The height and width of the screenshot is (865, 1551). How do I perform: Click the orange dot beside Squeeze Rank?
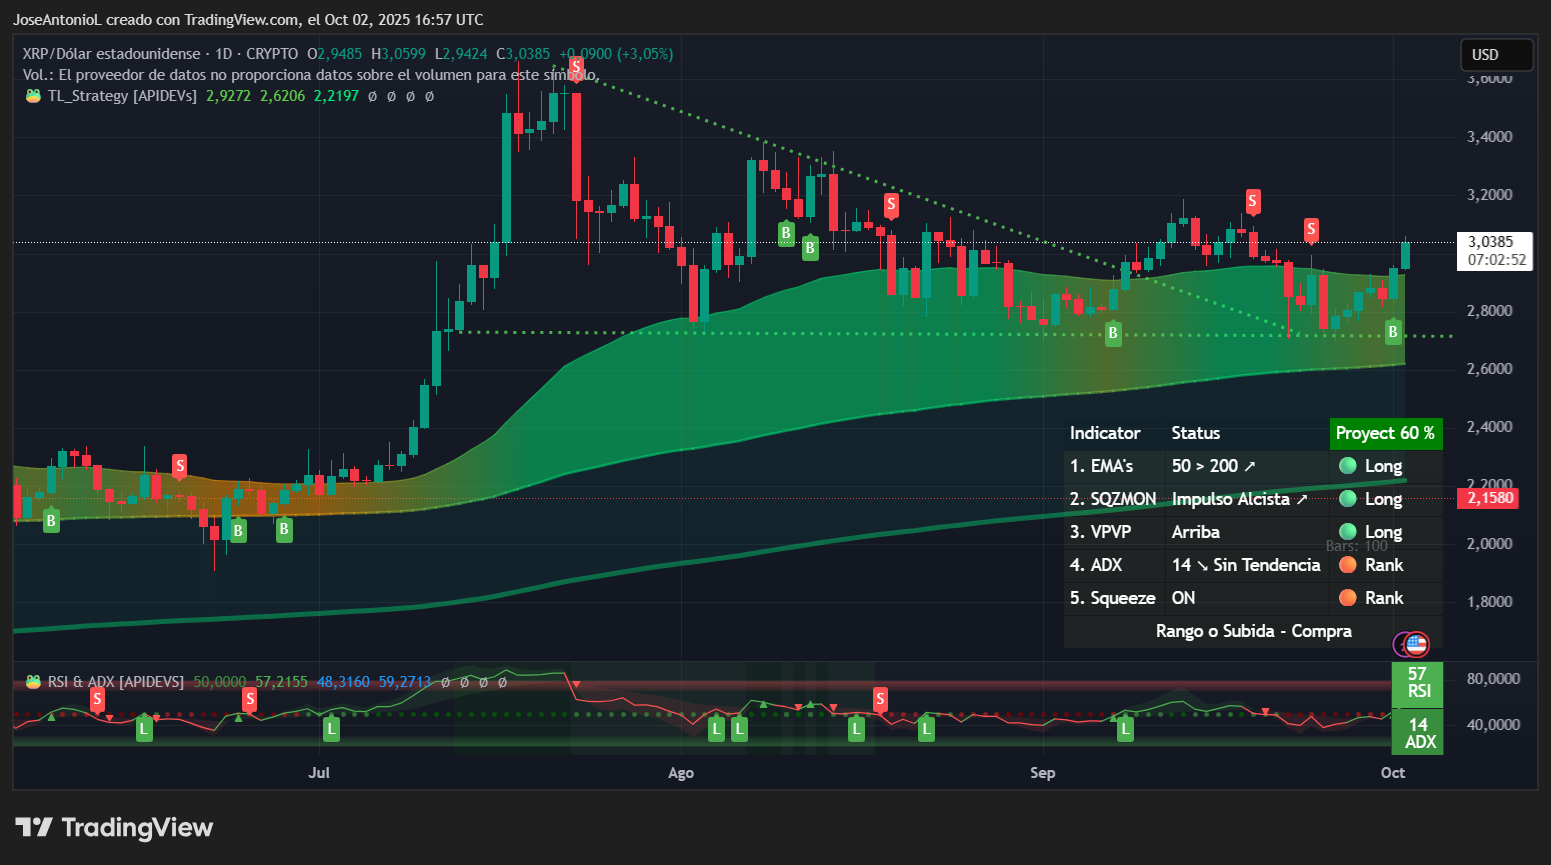1348,597
